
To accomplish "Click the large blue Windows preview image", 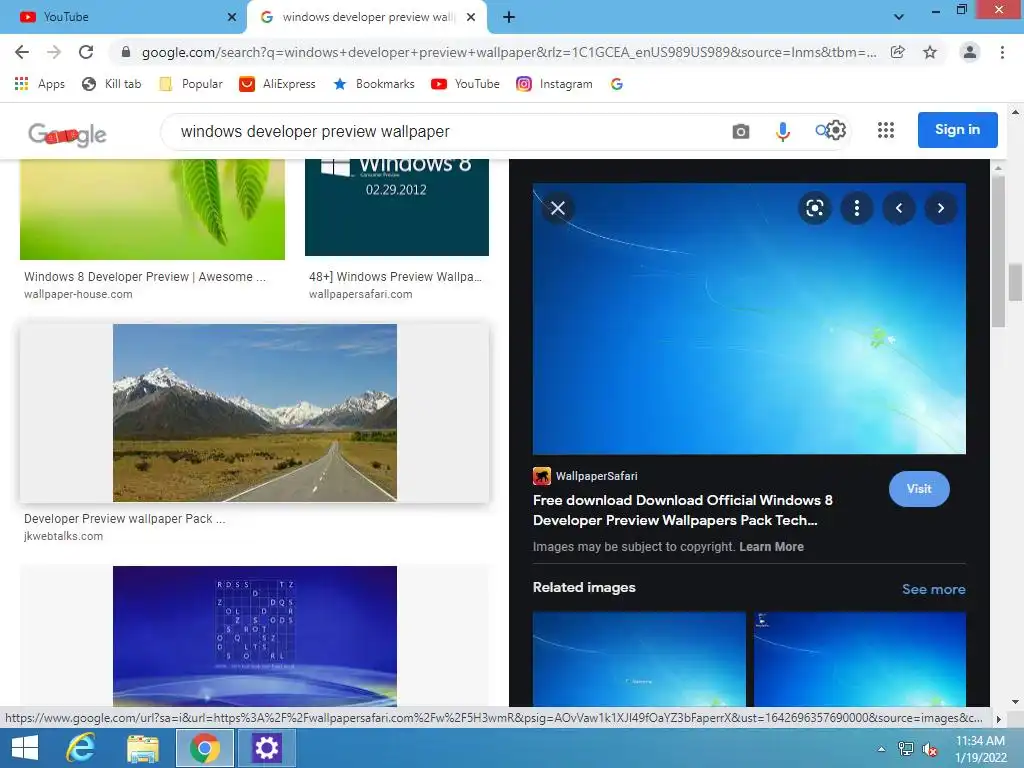I will [749, 319].
